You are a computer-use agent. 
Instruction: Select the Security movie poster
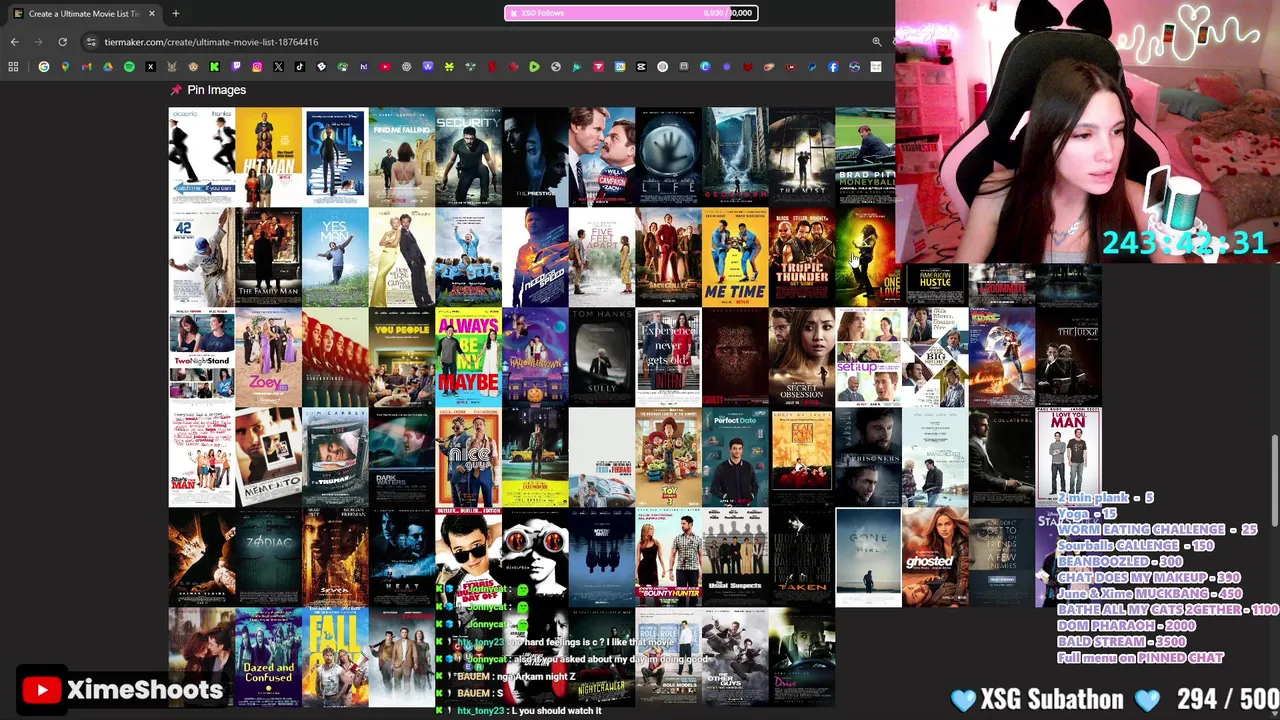click(468, 157)
